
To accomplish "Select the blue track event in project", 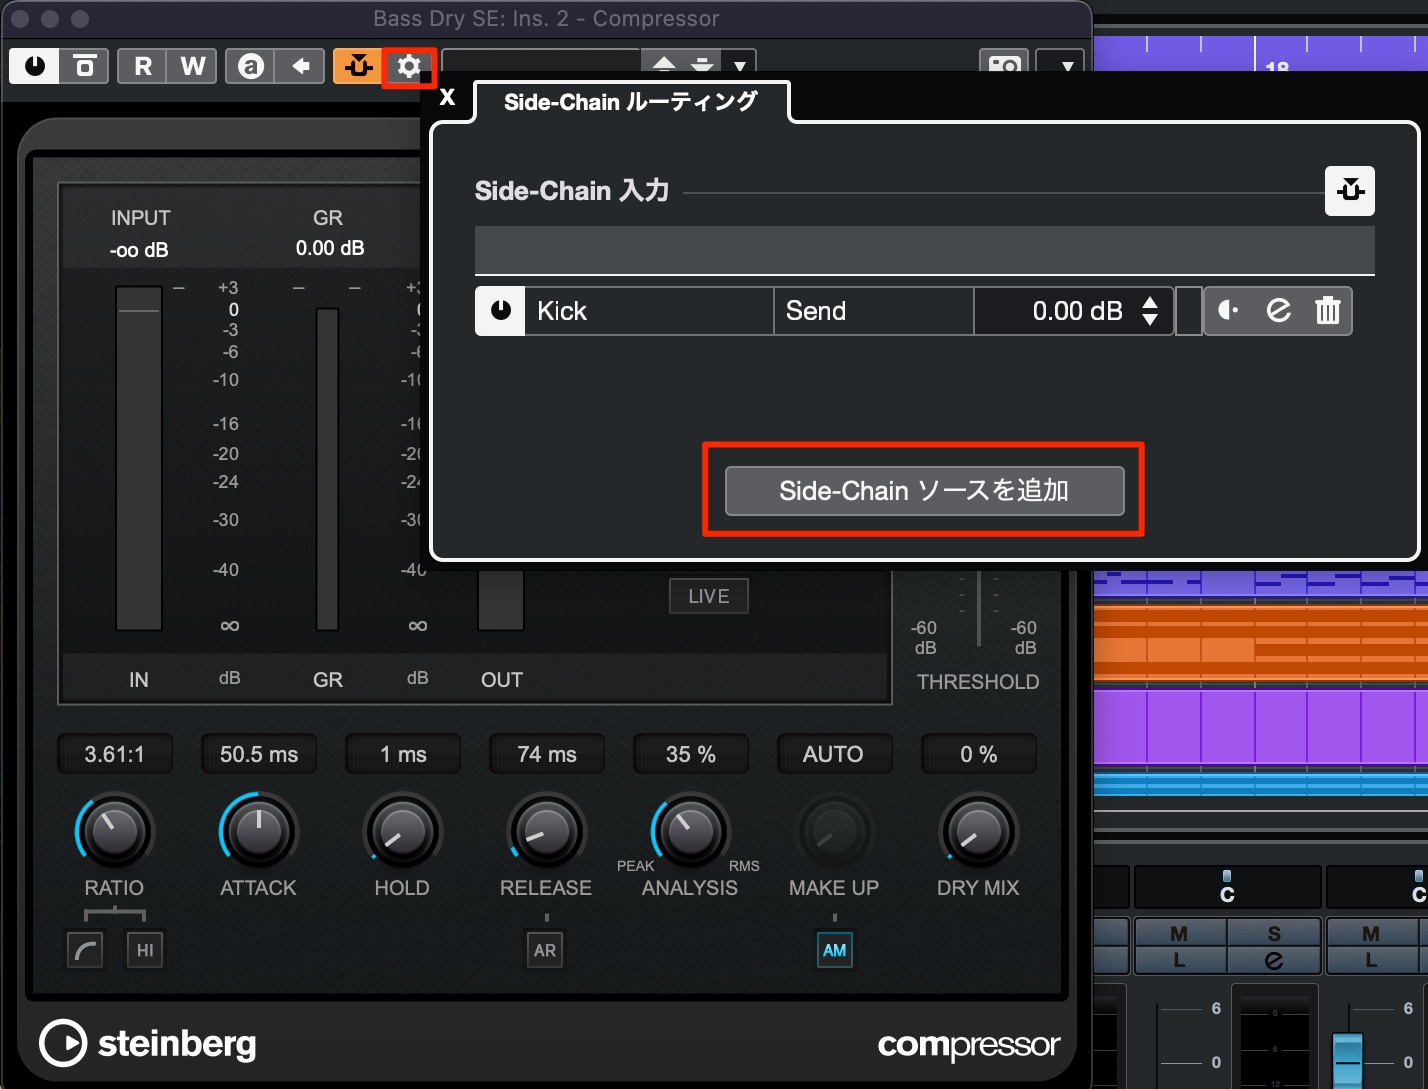I will coord(1261,783).
